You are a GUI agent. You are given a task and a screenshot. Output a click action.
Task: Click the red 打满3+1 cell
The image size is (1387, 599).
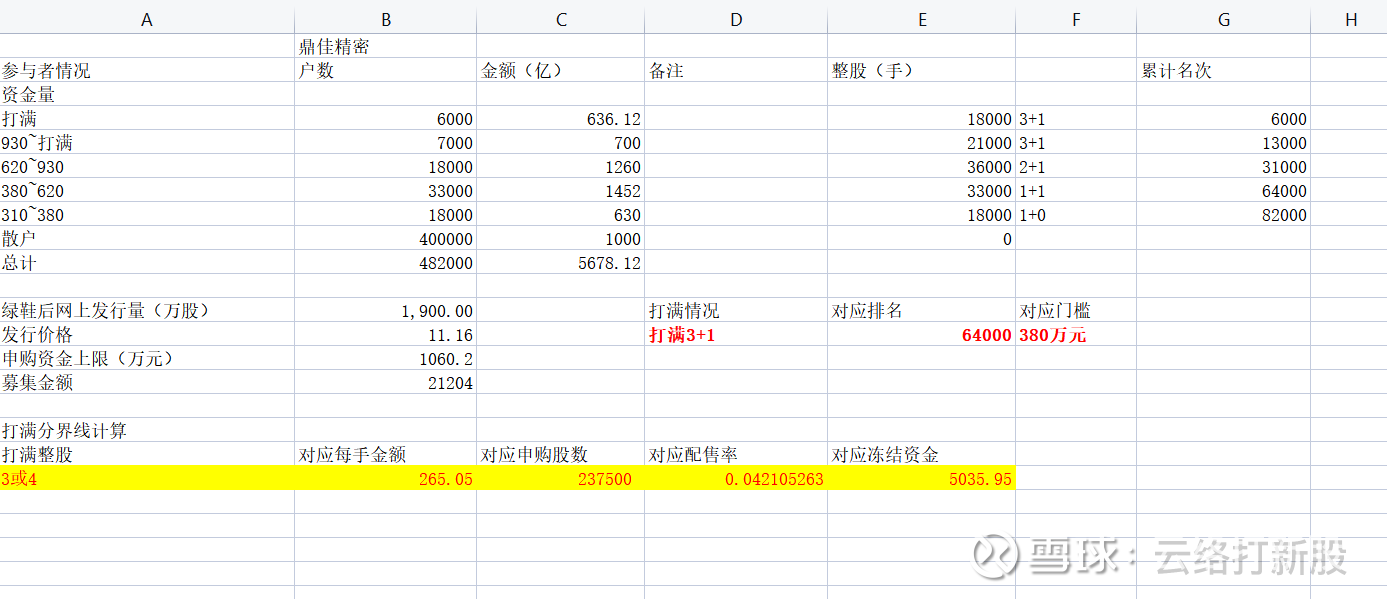pyautogui.click(x=736, y=334)
